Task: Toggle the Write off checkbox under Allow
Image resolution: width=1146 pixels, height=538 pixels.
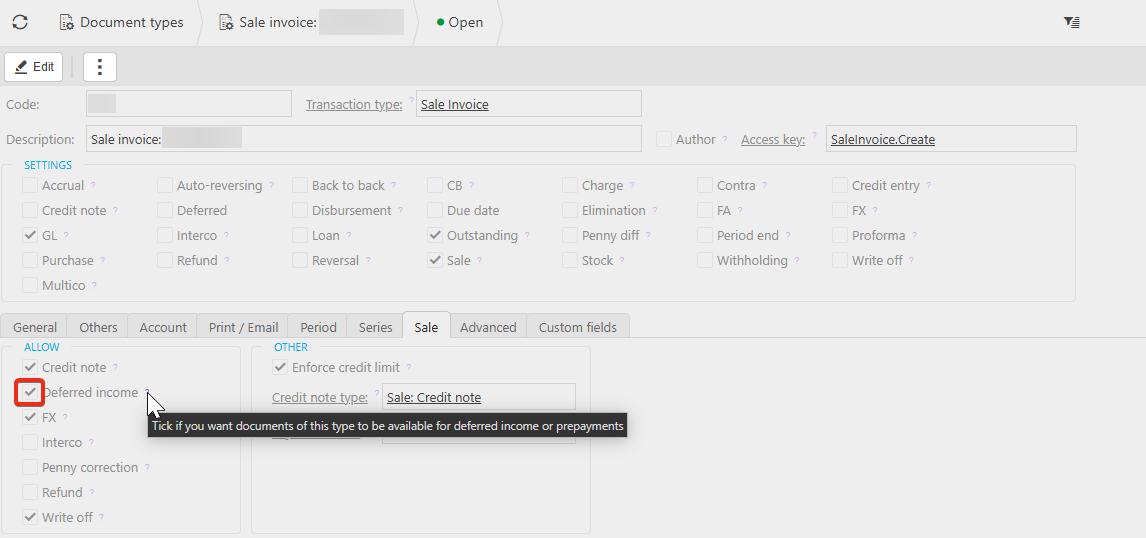Action: 30,517
